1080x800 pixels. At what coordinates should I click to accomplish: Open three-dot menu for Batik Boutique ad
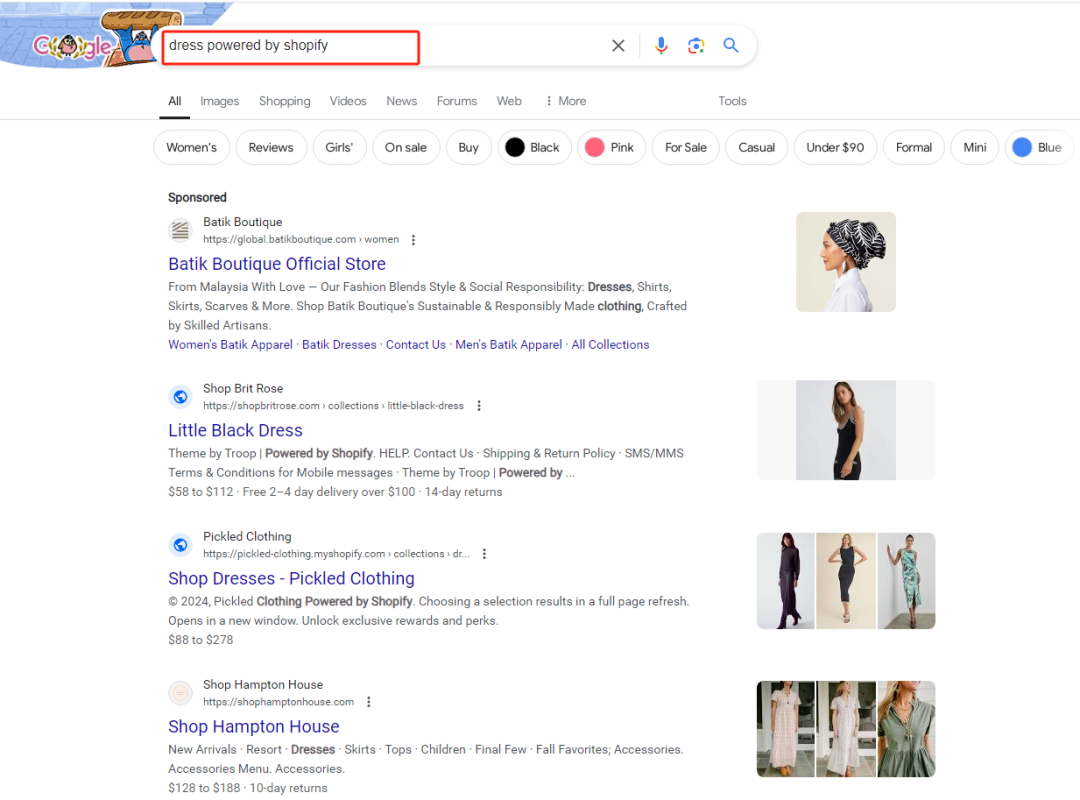[413, 240]
